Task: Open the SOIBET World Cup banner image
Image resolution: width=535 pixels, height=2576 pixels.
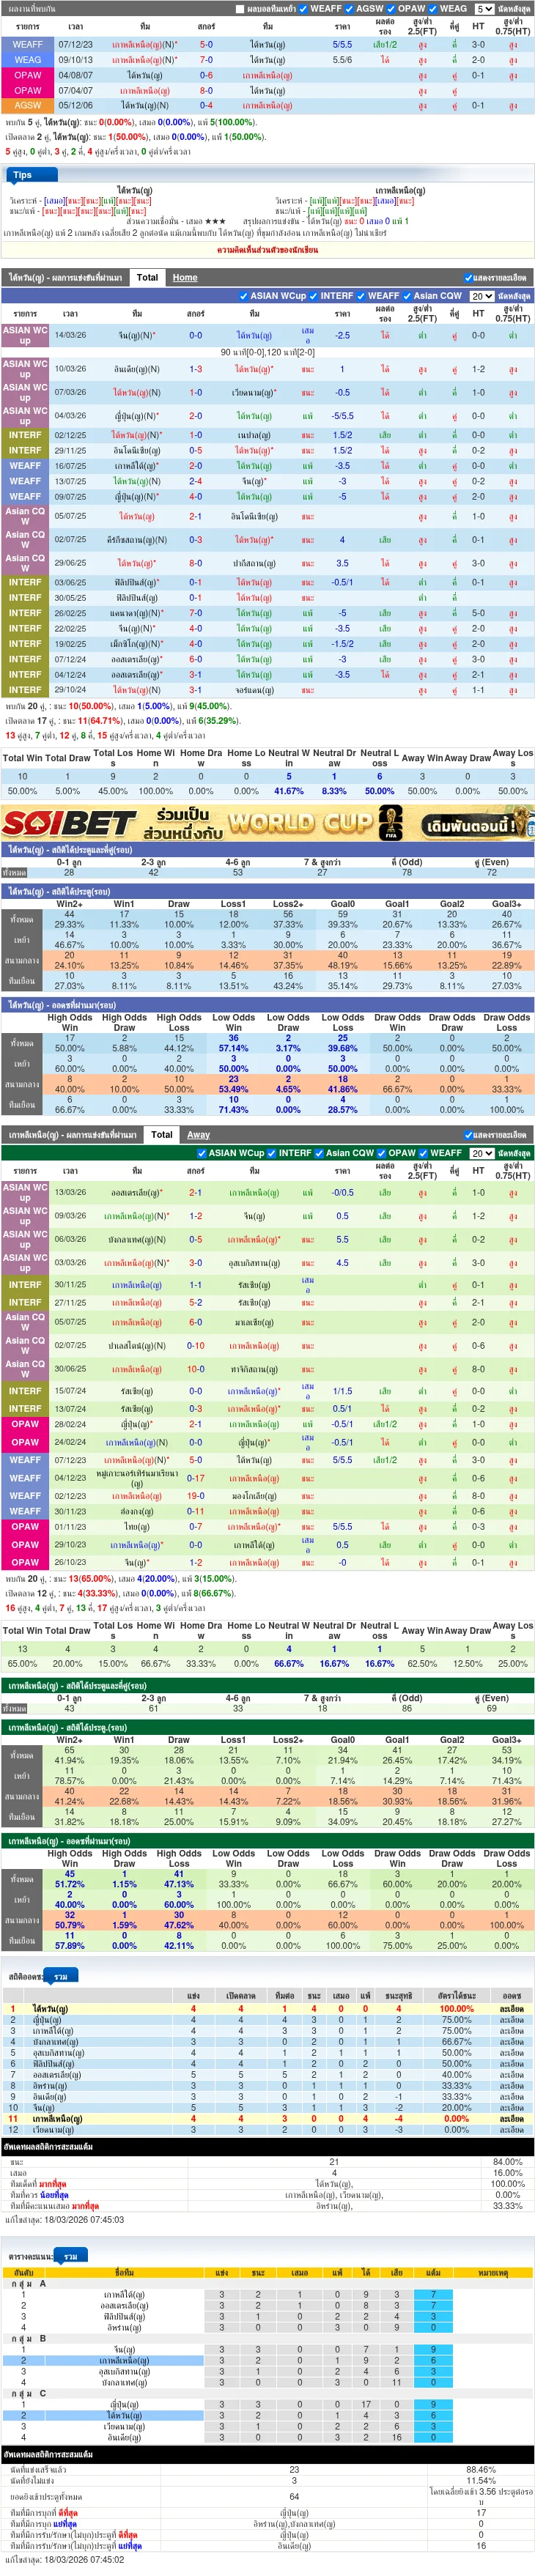Action: pos(267,823)
